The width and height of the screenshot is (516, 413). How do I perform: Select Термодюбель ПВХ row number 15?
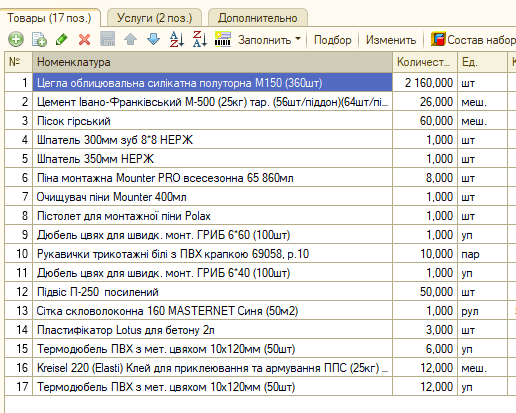pos(212,349)
